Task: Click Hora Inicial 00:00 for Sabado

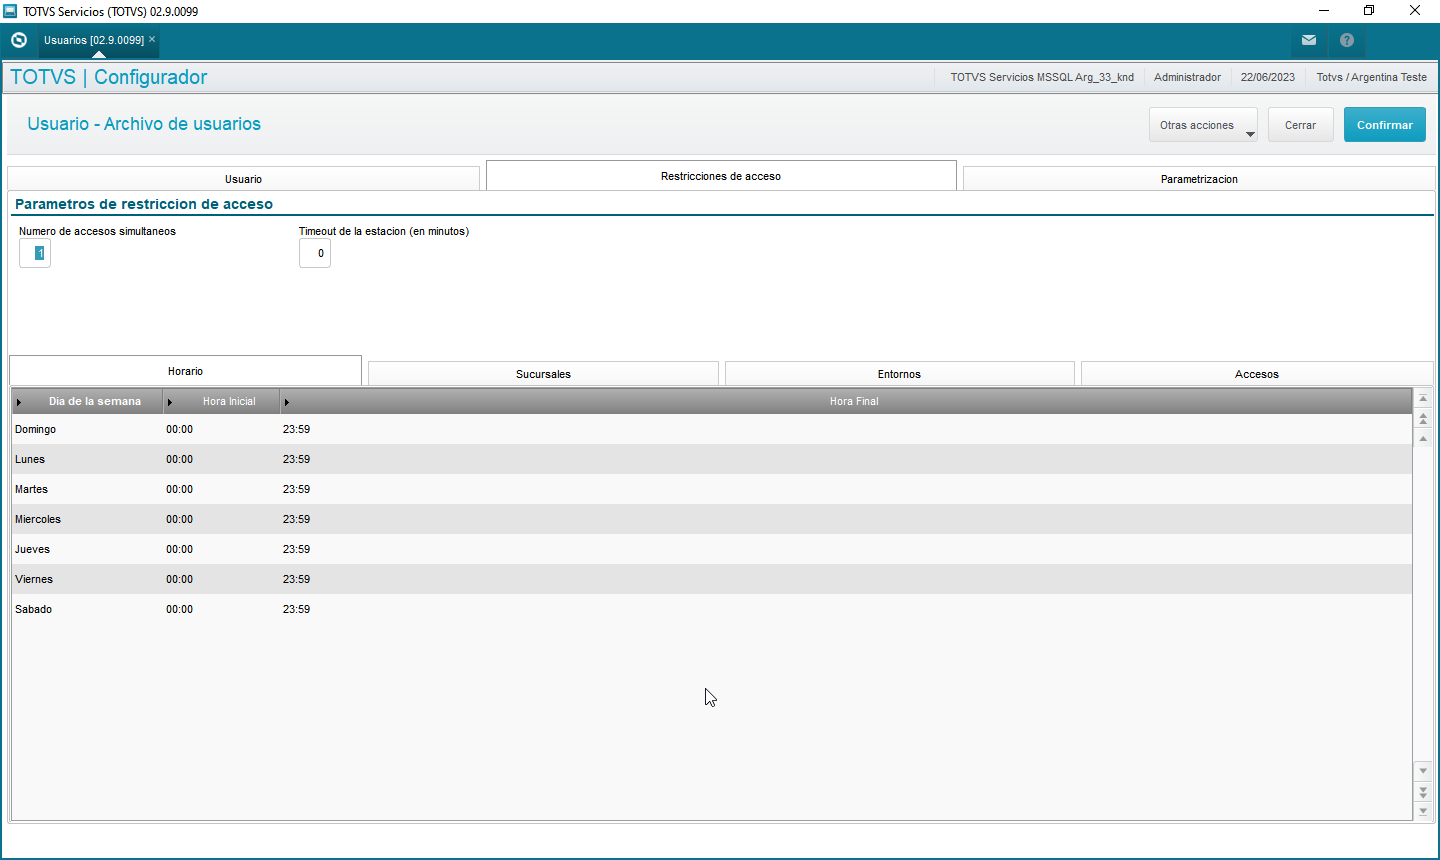Action: tap(179, 609)
